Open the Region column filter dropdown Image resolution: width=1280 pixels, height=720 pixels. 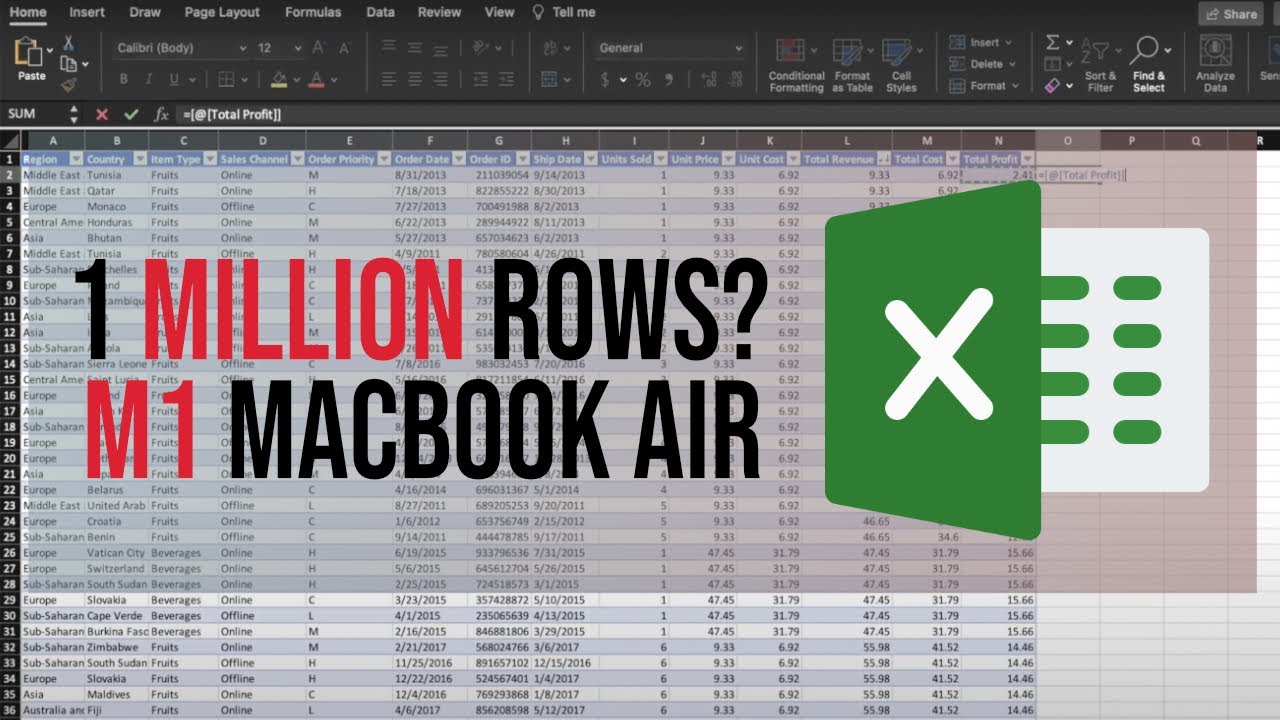click(x=77, y=159)
